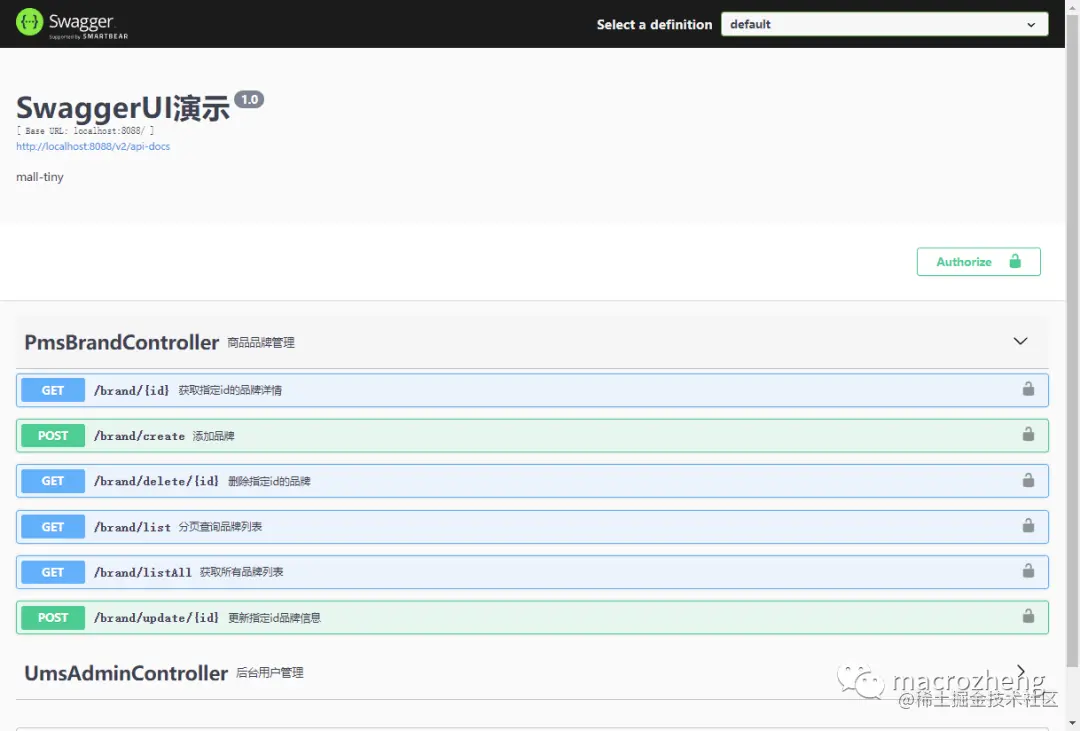Click the lock icon on POST /brand/create

(x=1028, y=434)
